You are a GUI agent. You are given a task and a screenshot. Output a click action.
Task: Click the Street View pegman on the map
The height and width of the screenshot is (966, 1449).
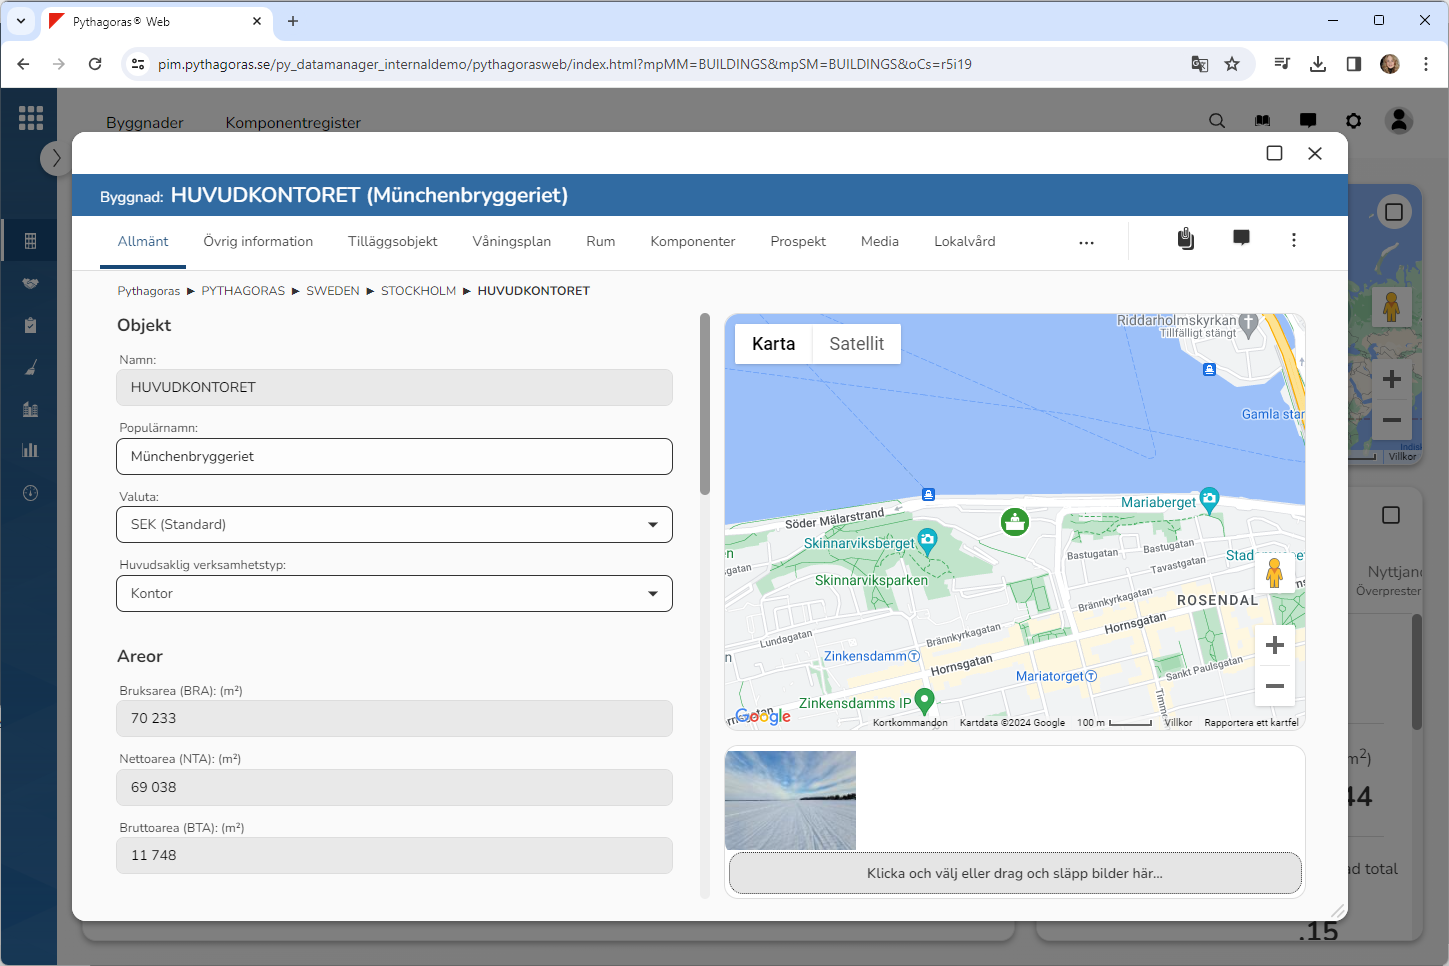point(1273,574)
